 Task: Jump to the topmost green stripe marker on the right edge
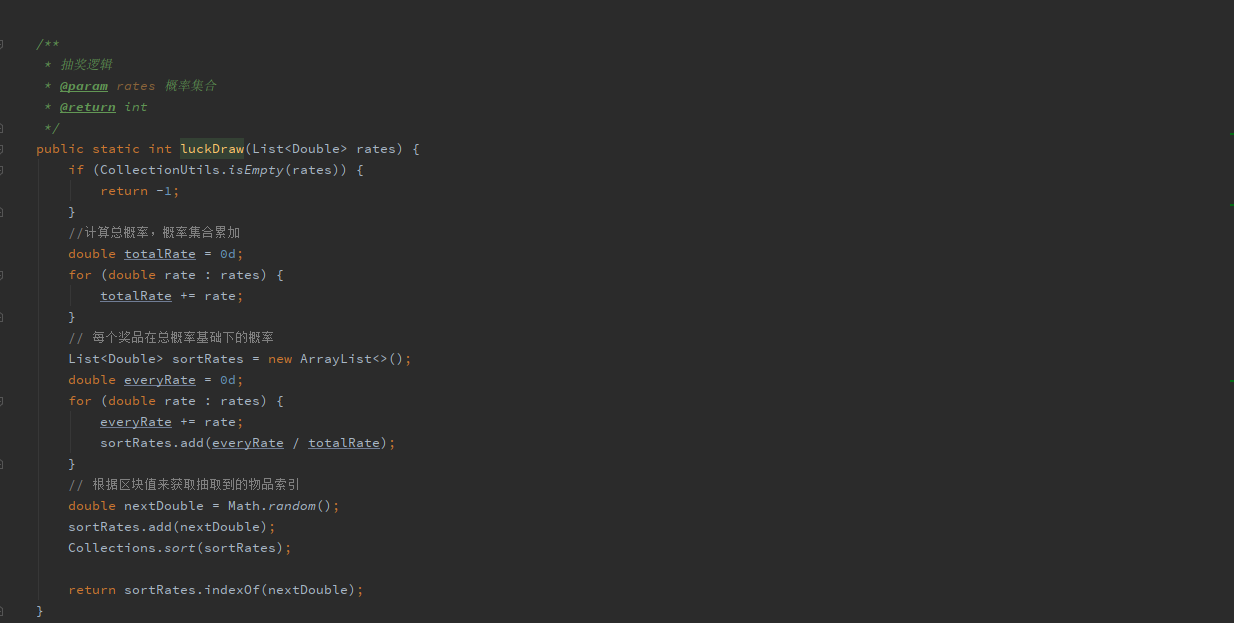click(1230, 133)
